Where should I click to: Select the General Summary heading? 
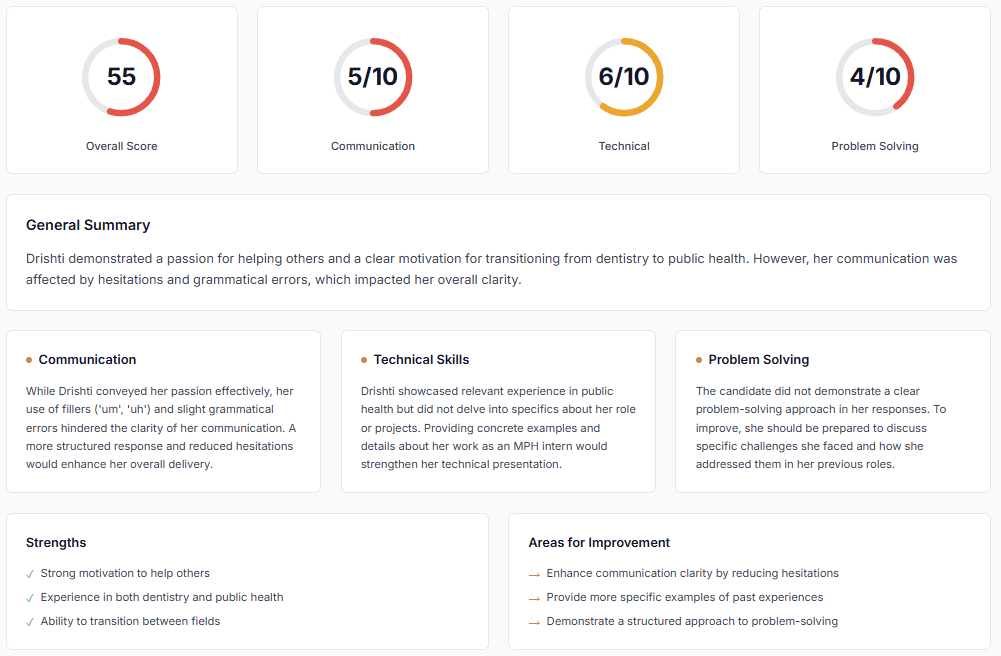point(88,225)
